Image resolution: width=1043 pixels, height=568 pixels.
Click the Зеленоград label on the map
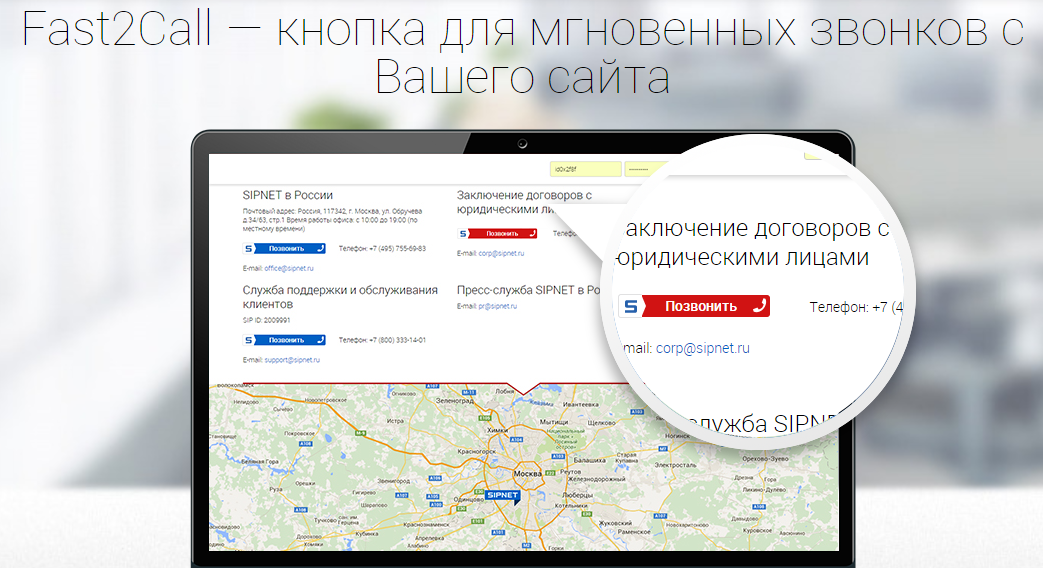click(x=455, y=400)
